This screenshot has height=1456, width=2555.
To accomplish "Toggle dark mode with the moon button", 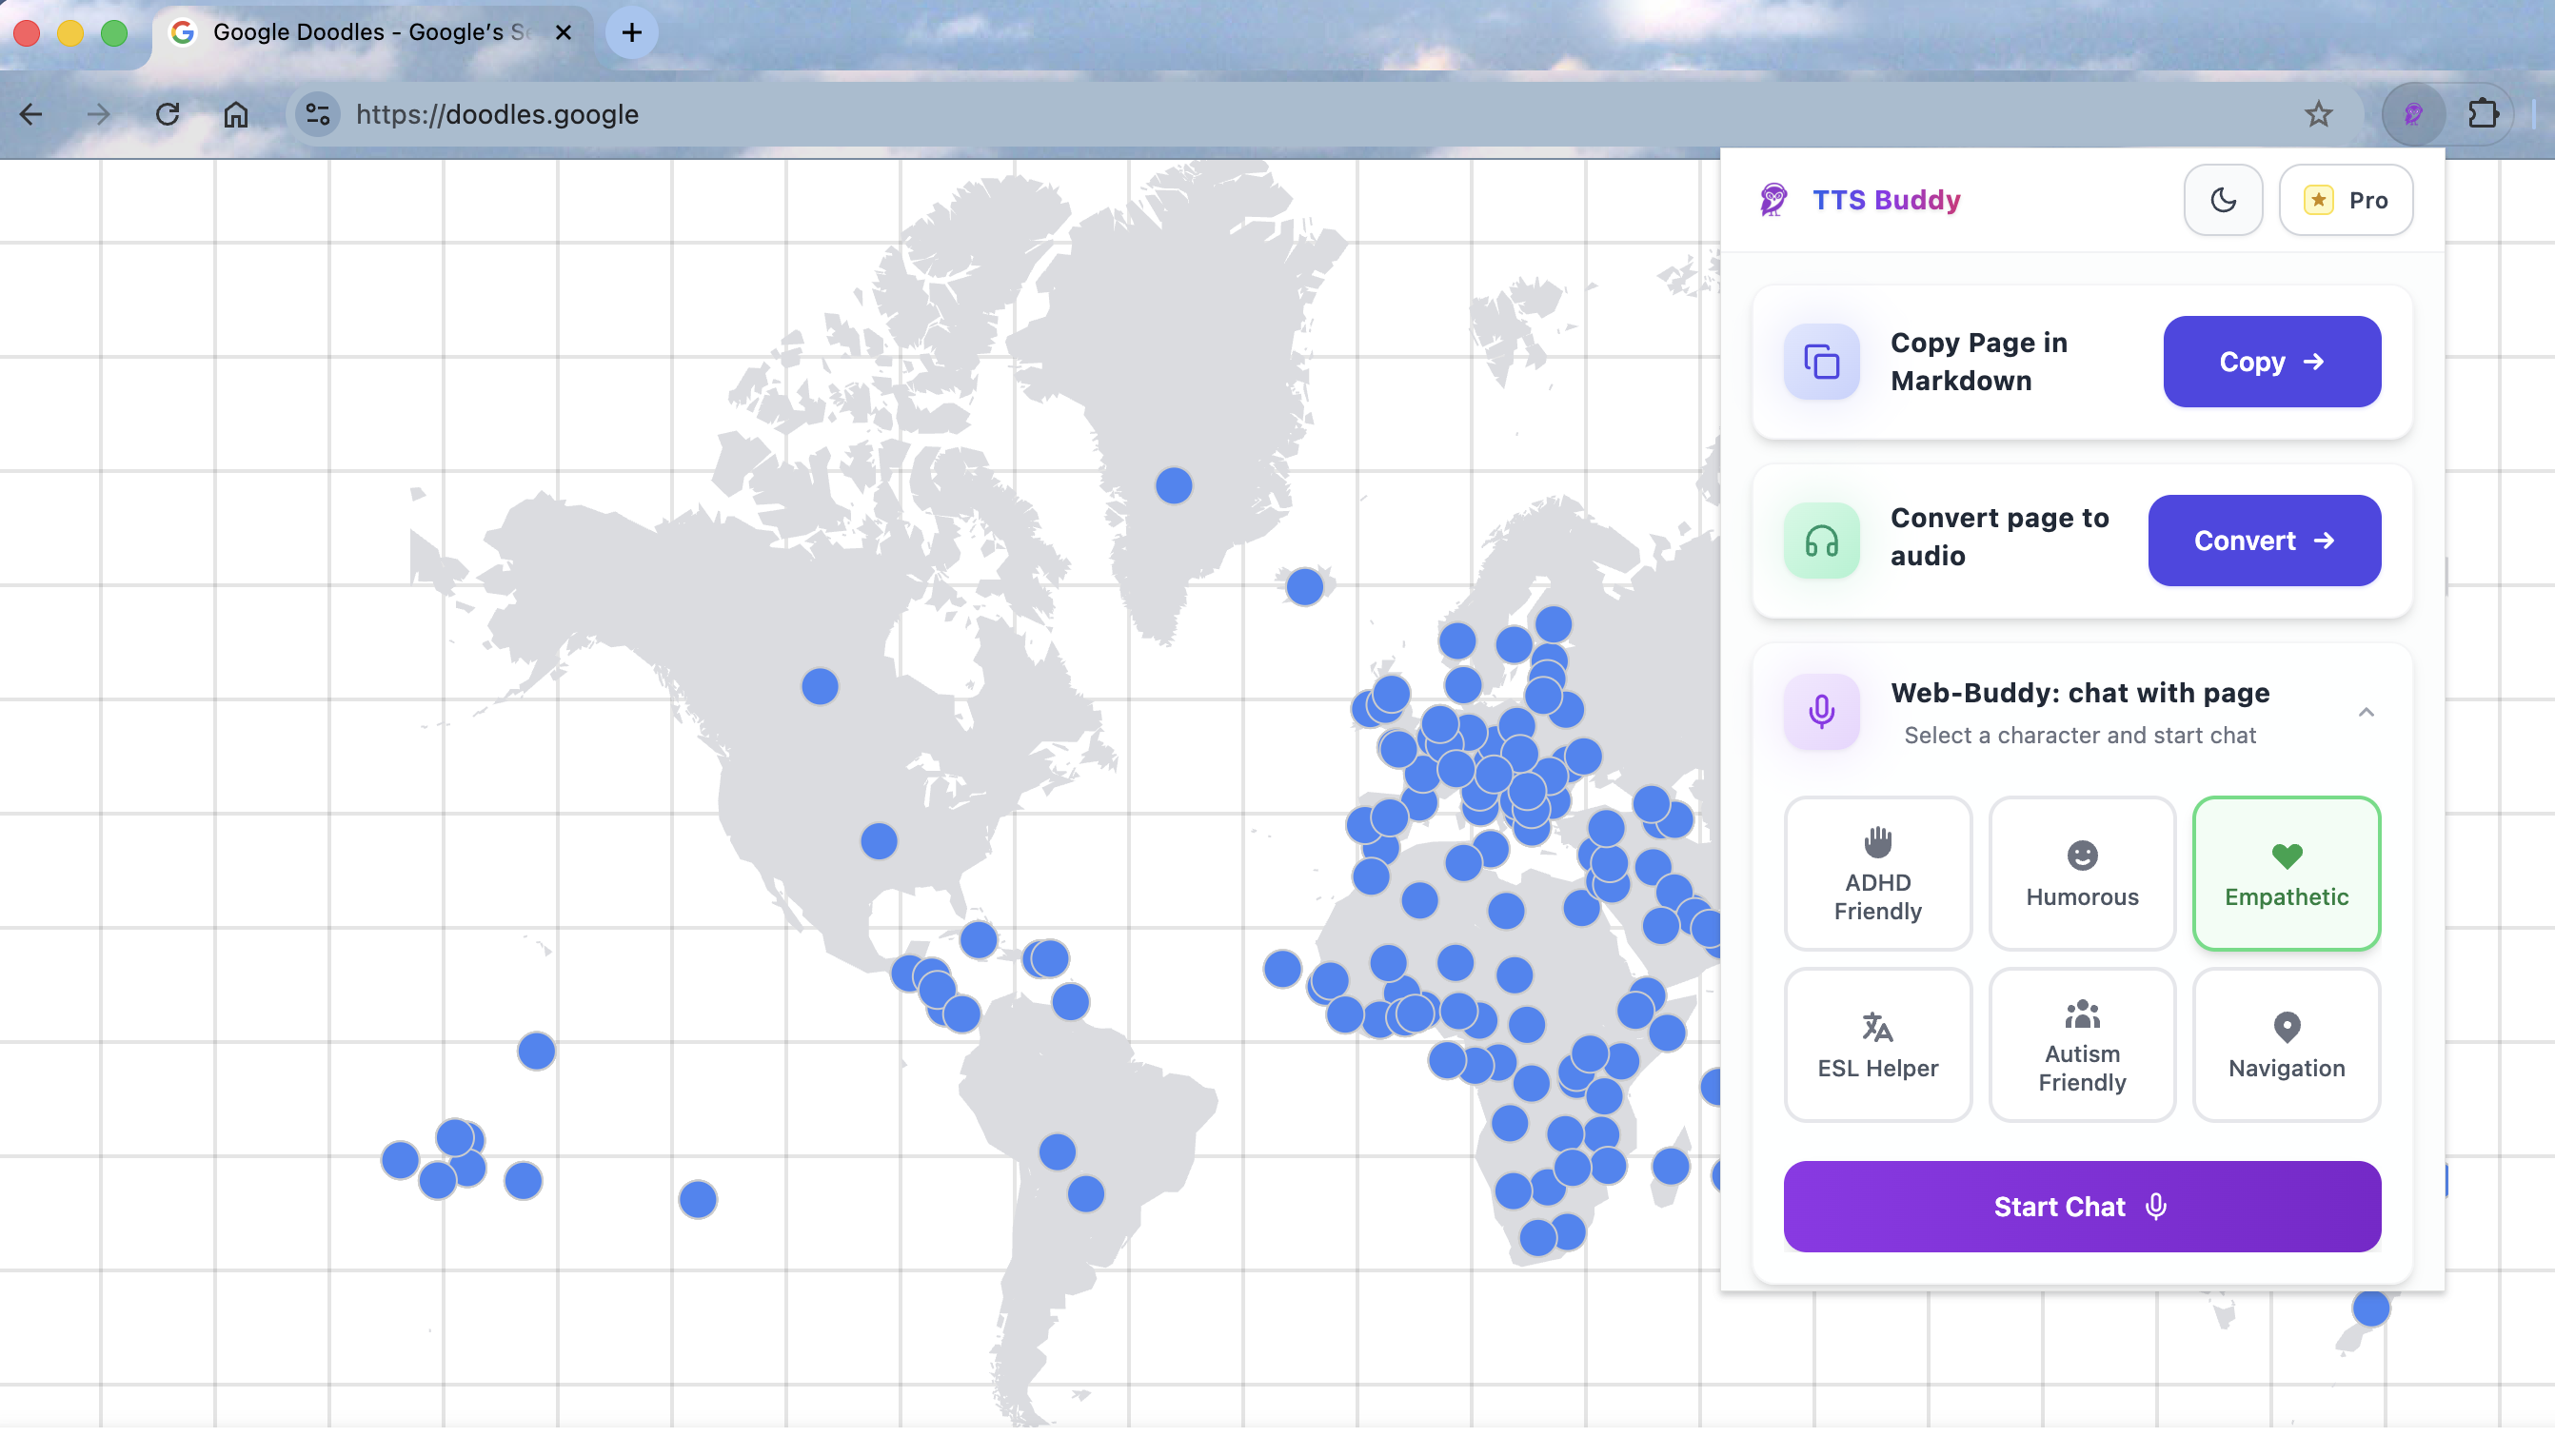I will [2223, 199].
